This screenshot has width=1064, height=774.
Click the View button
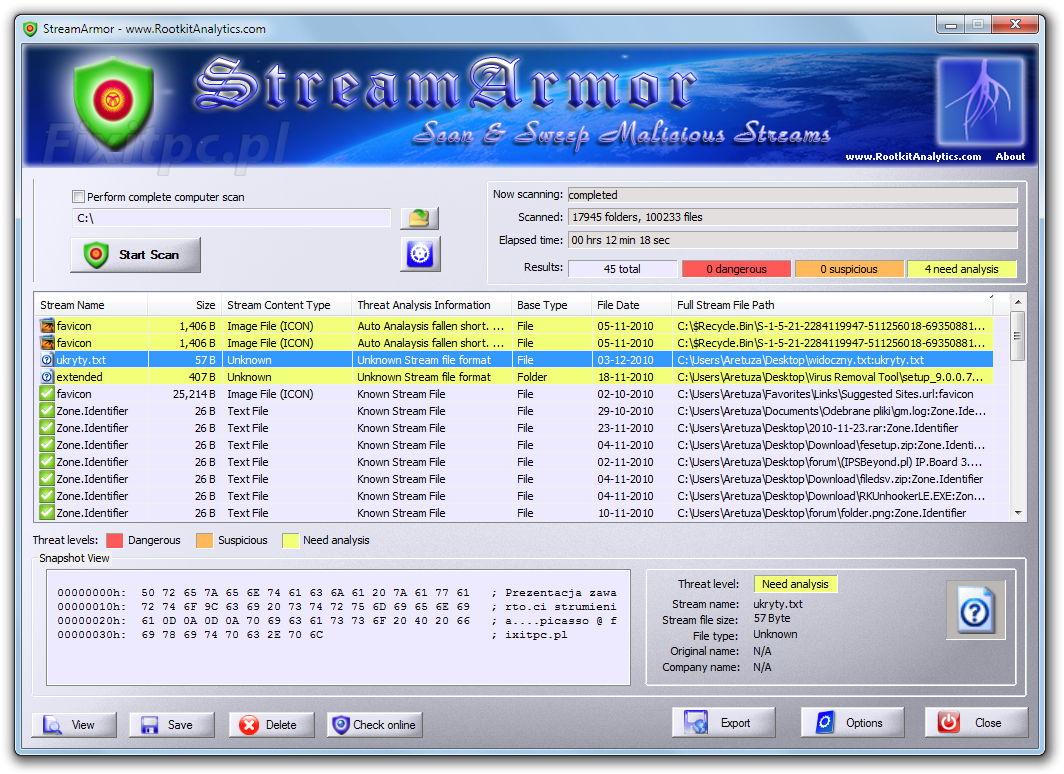74,724
